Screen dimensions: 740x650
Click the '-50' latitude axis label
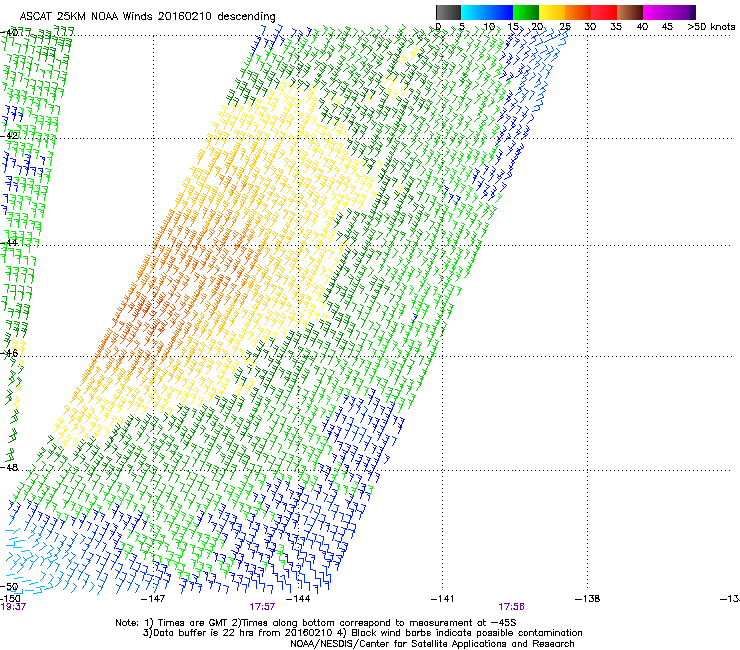coord(9,587)
